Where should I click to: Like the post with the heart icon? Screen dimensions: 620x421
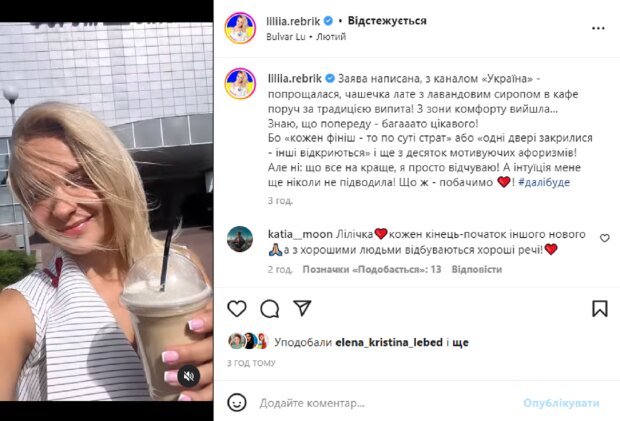click(237, 309)
